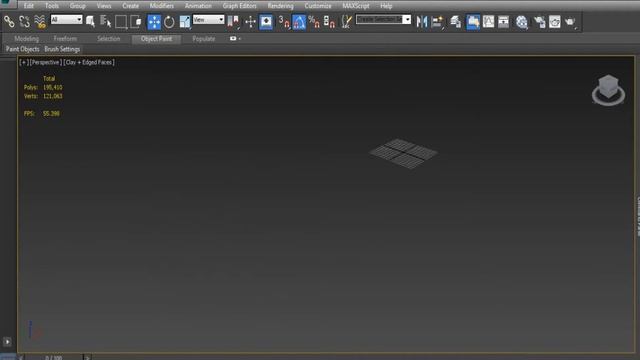Open the Graph Editors menu

pos(240,6)
